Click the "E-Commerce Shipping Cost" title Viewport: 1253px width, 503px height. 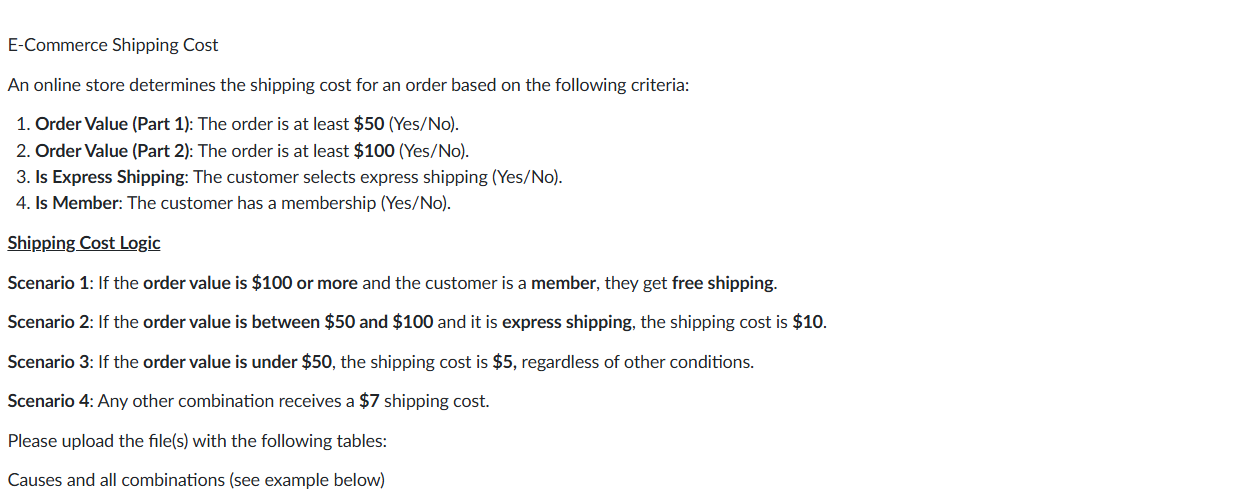point(112,45)
